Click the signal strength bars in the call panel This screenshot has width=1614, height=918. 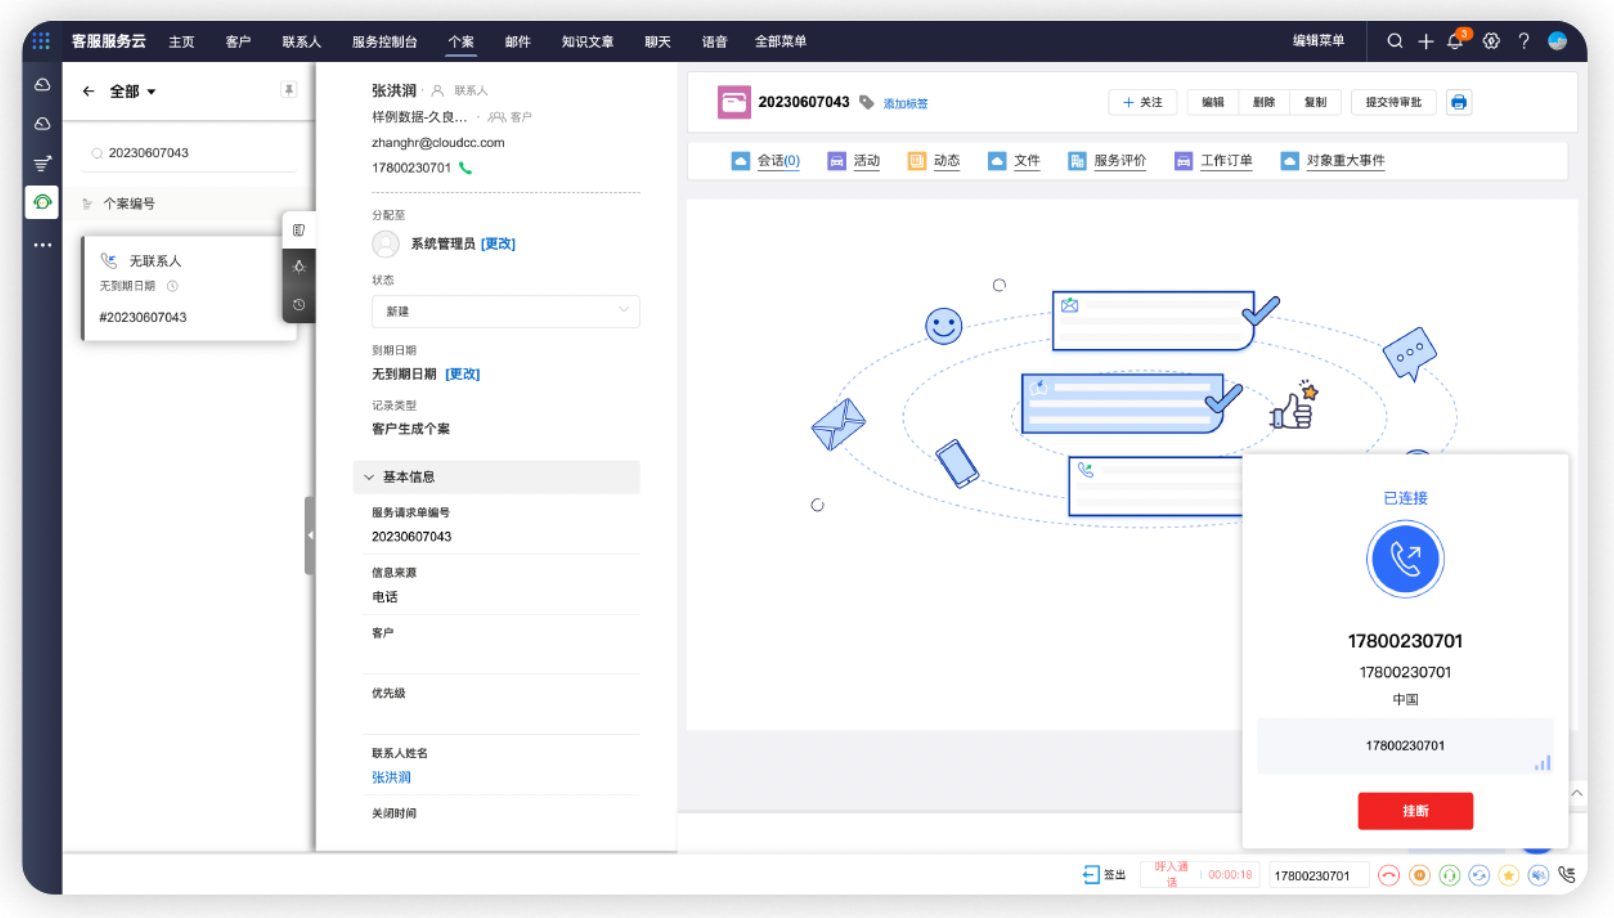(x=1542, y=763)
